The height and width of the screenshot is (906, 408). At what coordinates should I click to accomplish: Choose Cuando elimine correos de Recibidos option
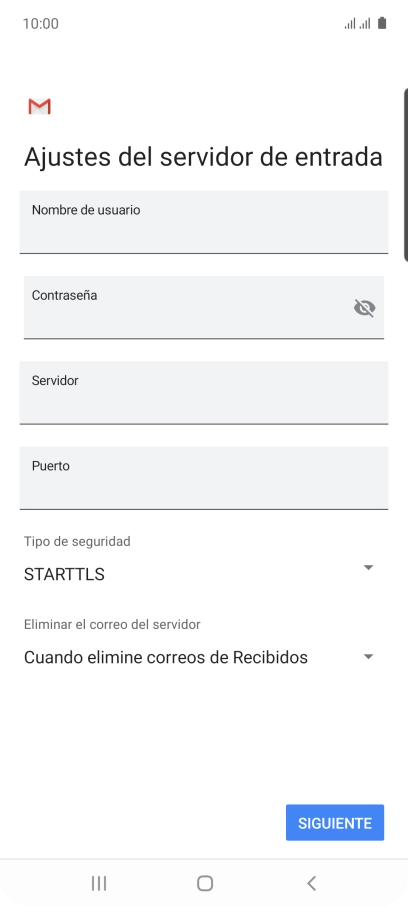[x=166, y=658]
